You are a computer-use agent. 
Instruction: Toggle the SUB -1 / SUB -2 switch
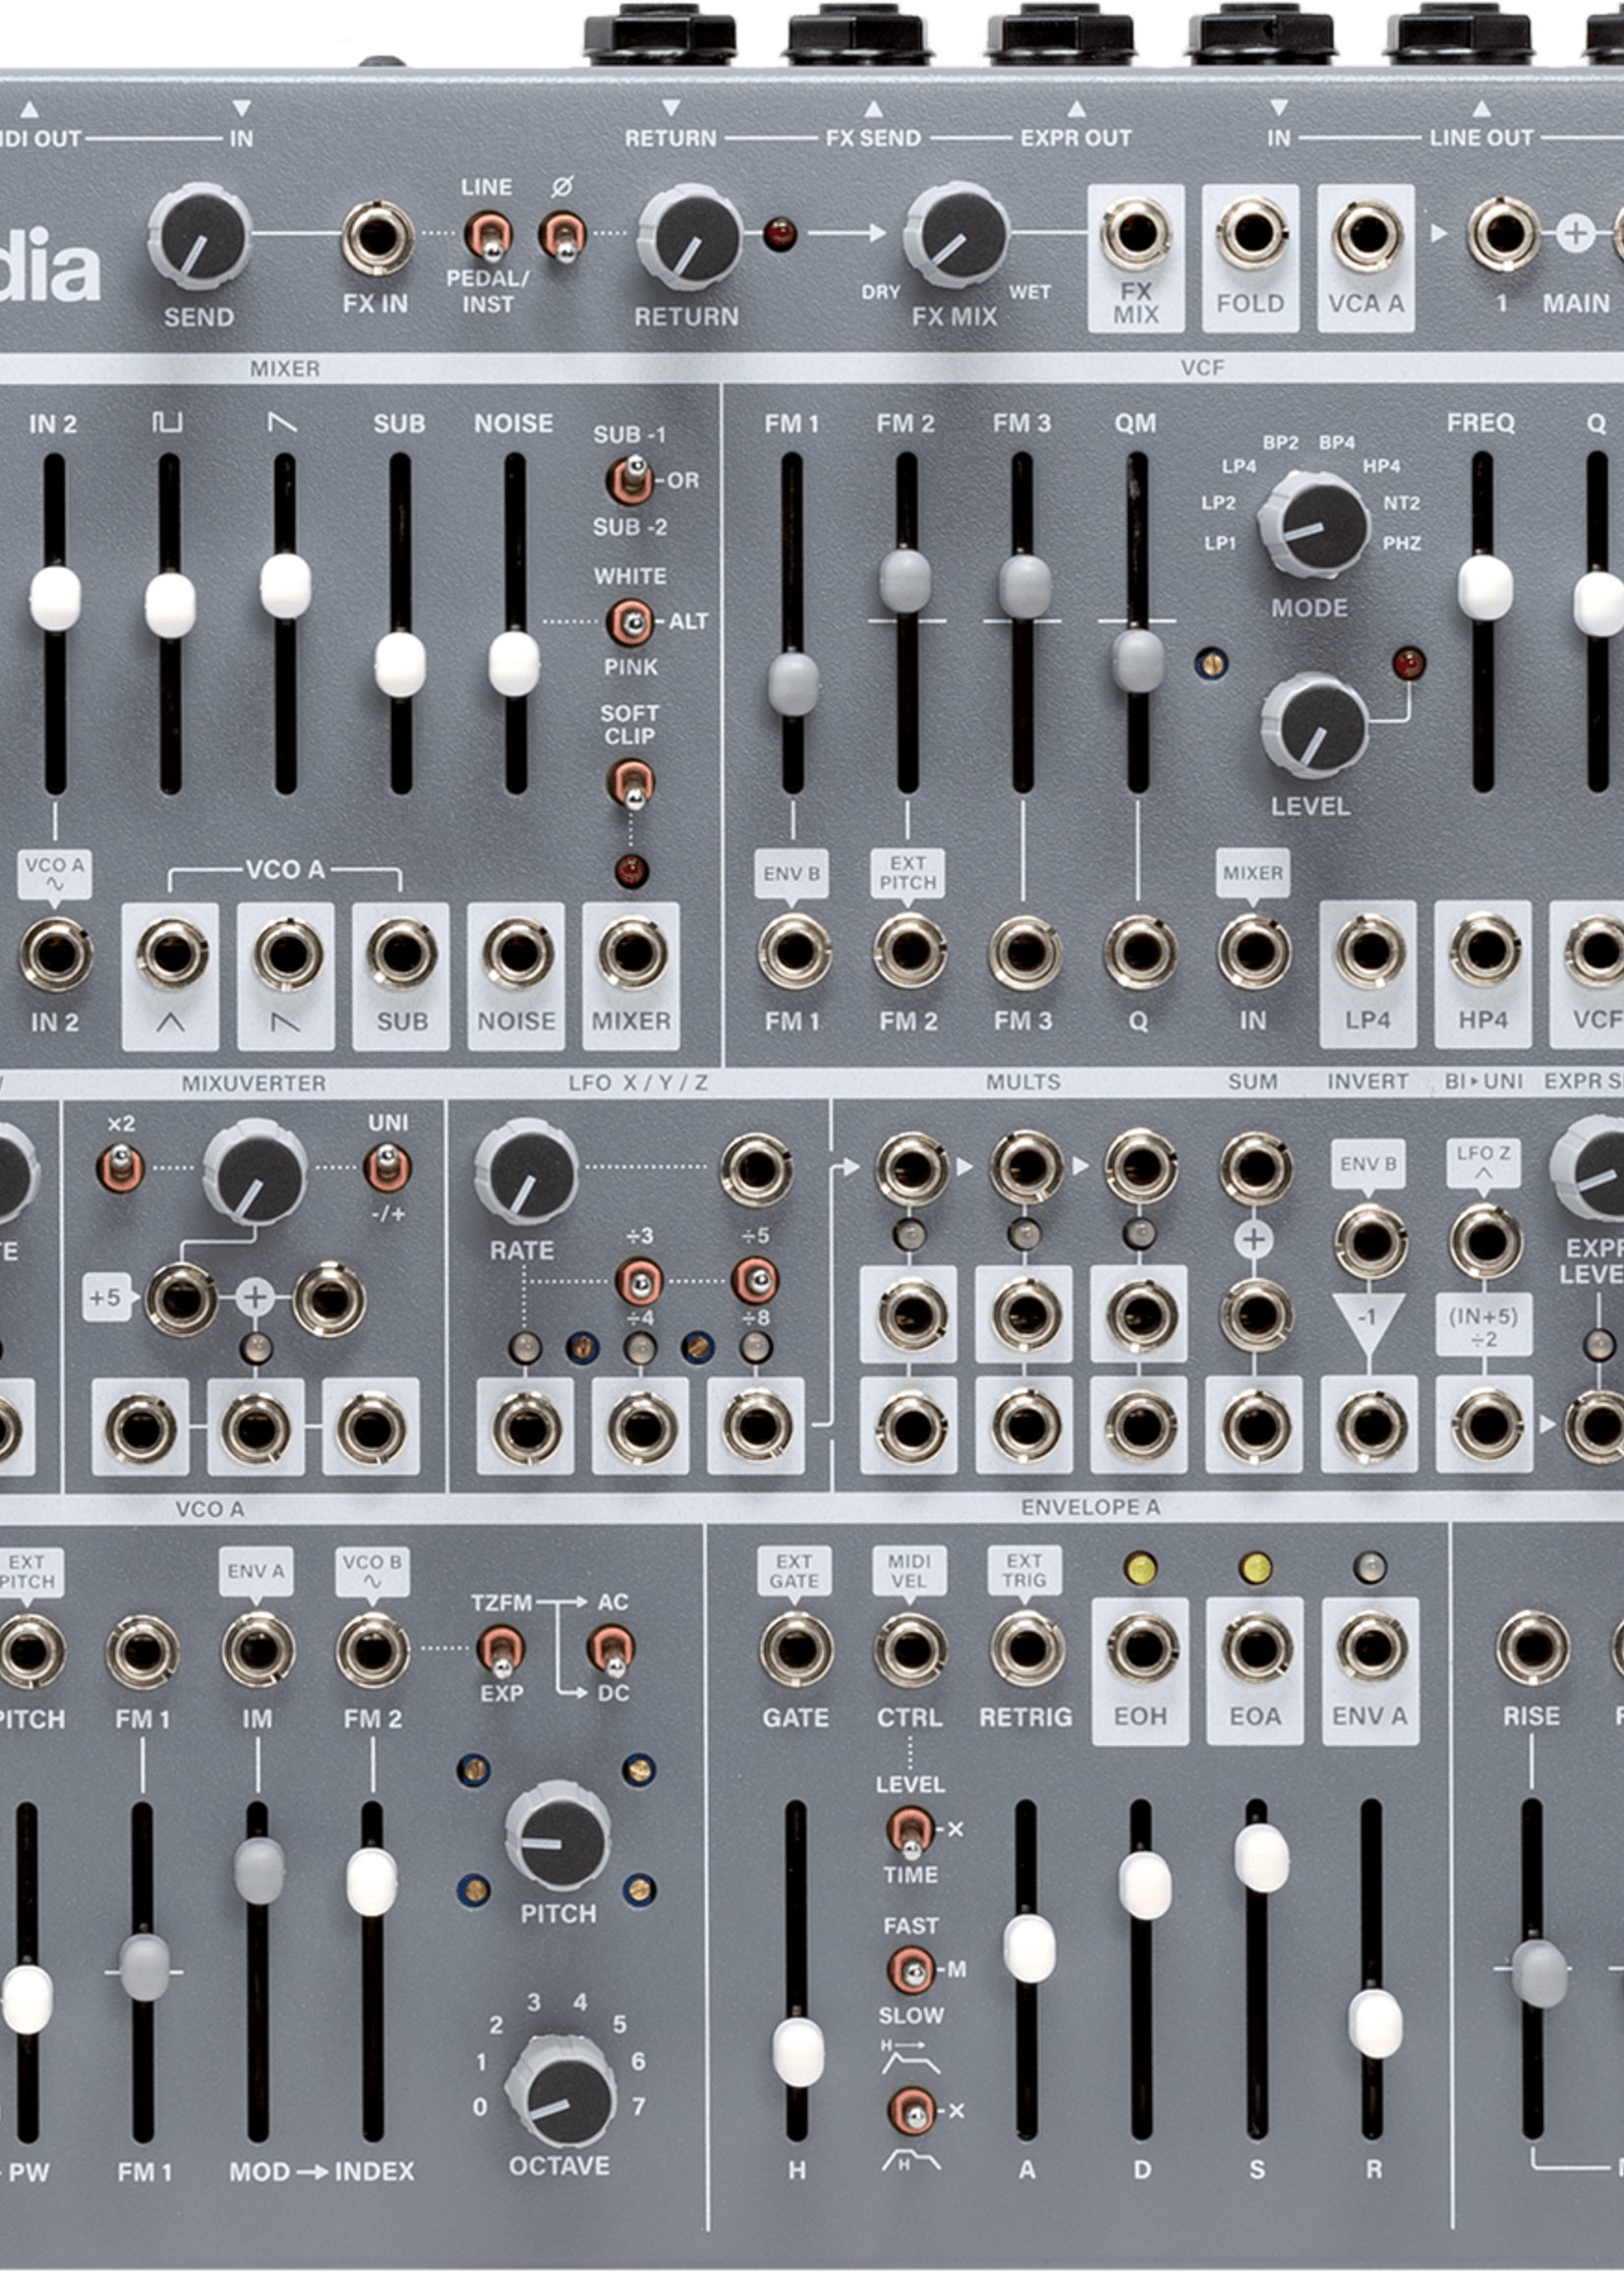click(630, 481)
